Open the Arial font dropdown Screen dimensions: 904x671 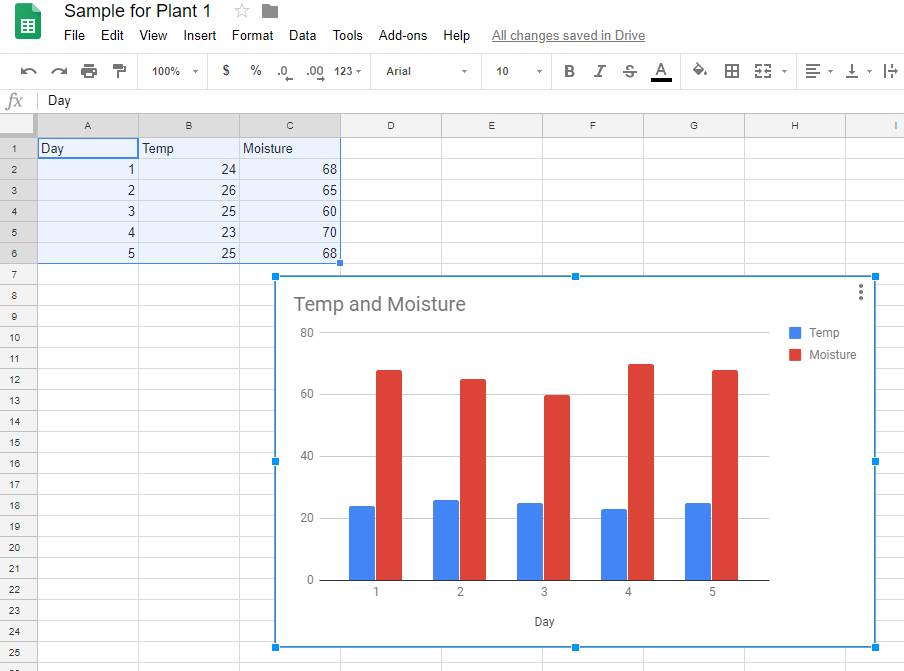click(427, 71)
